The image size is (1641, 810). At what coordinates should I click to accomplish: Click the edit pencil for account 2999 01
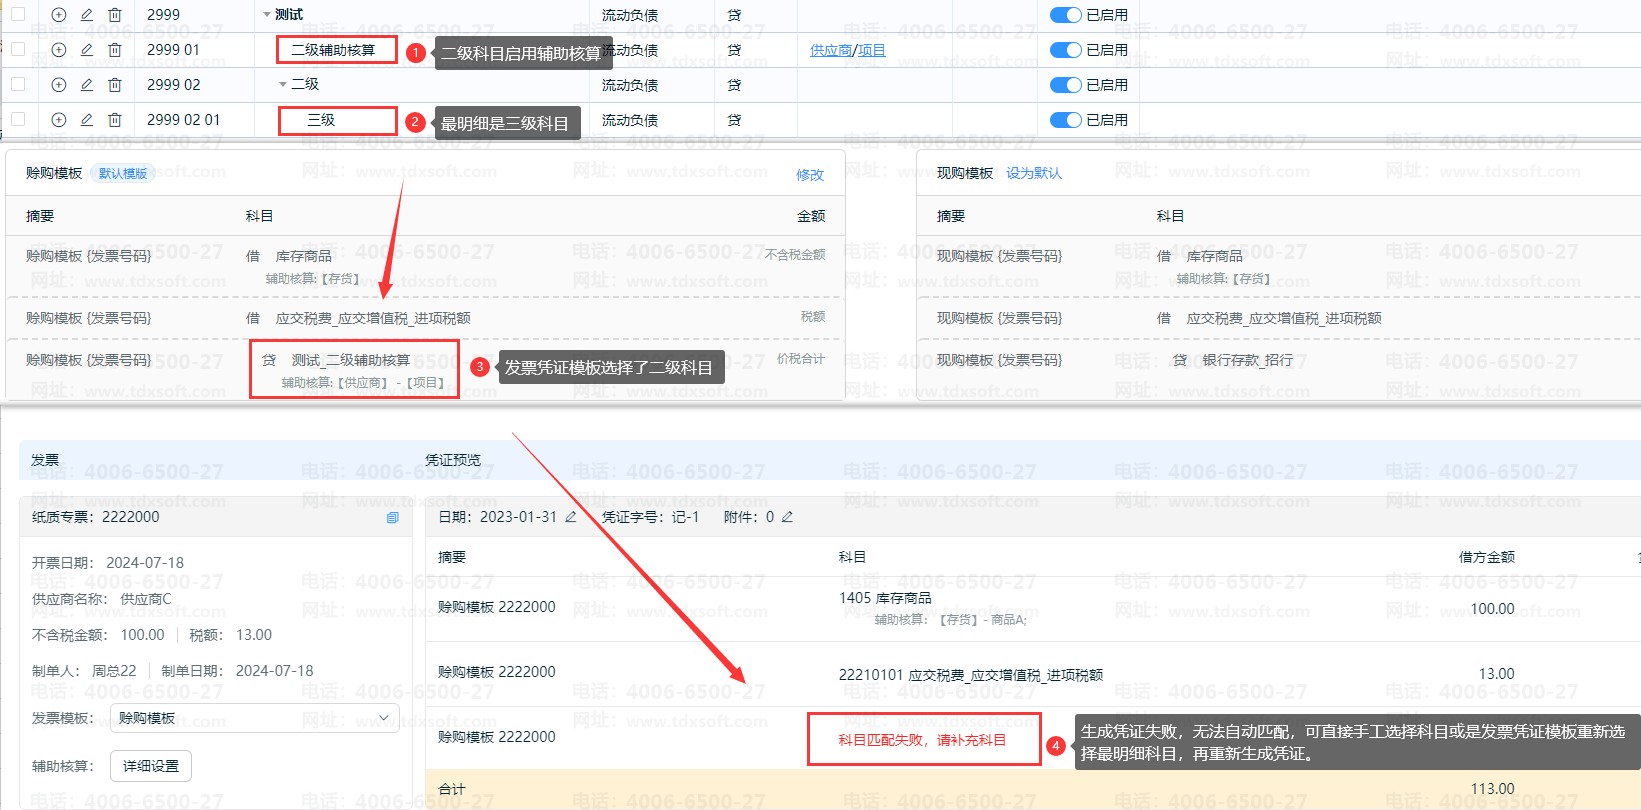tap(87, 50)
